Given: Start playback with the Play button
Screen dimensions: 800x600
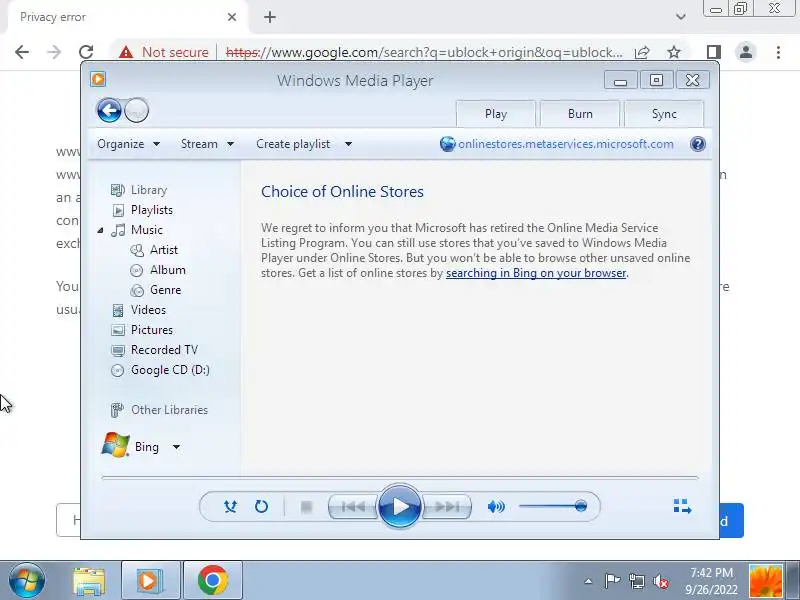Looking at the screenshot, I should click(x=400, y=506).
